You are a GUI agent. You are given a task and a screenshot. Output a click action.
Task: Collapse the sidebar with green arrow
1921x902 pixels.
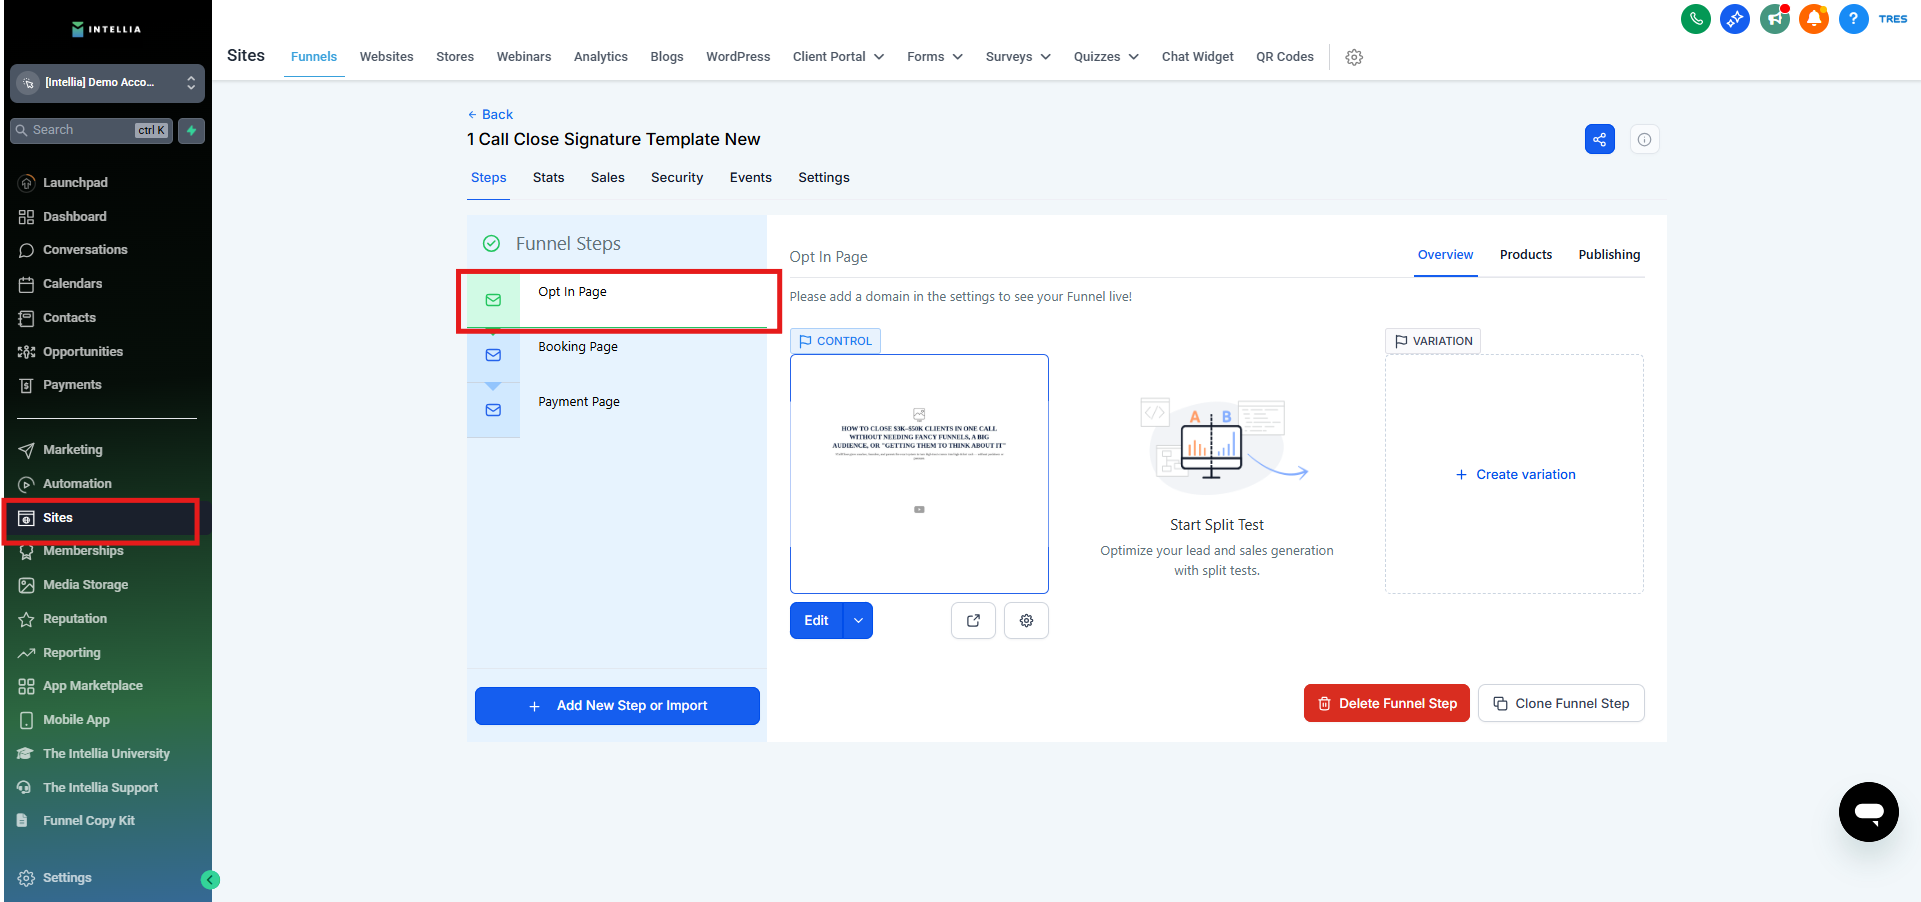click(210, 880)
